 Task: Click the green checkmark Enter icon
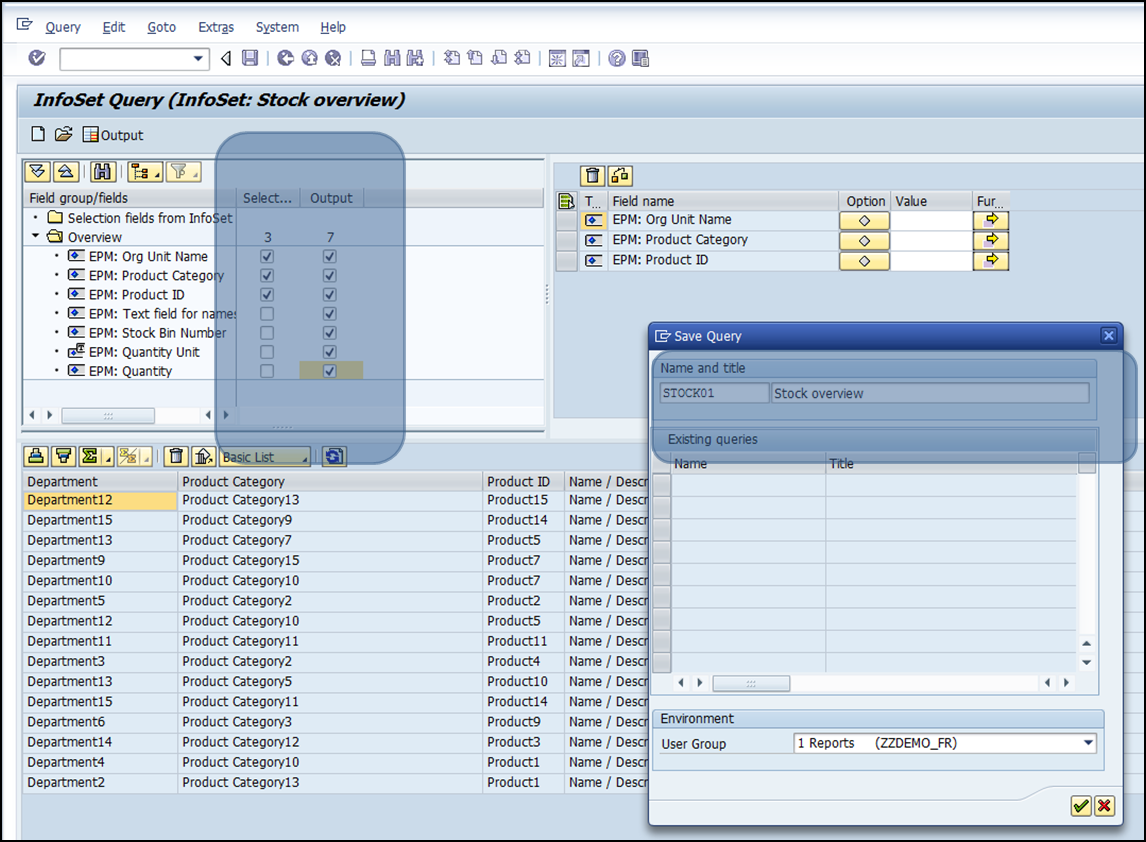[x=37, y=58]
